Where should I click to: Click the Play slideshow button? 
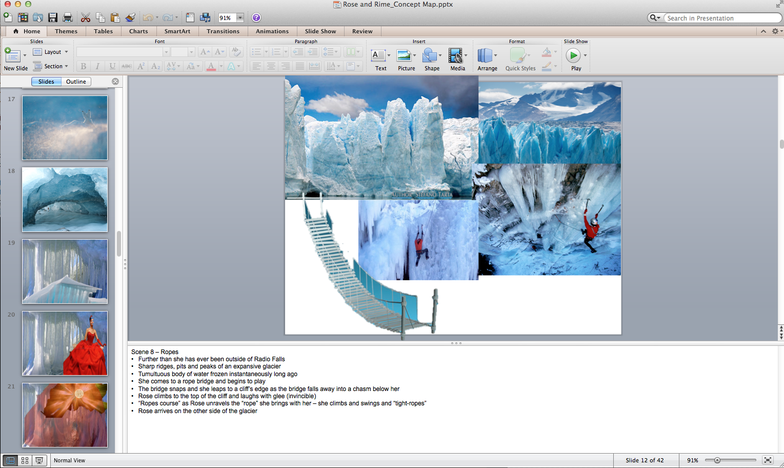tap(575, 57)
